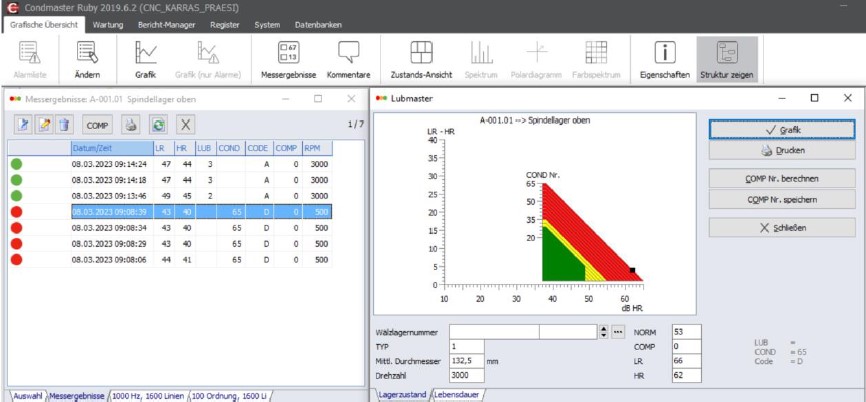The image size is (866, 402).
Task: Toggle the Struktur zeigen button
Action: pyautogui.click(x=727, y=59)
